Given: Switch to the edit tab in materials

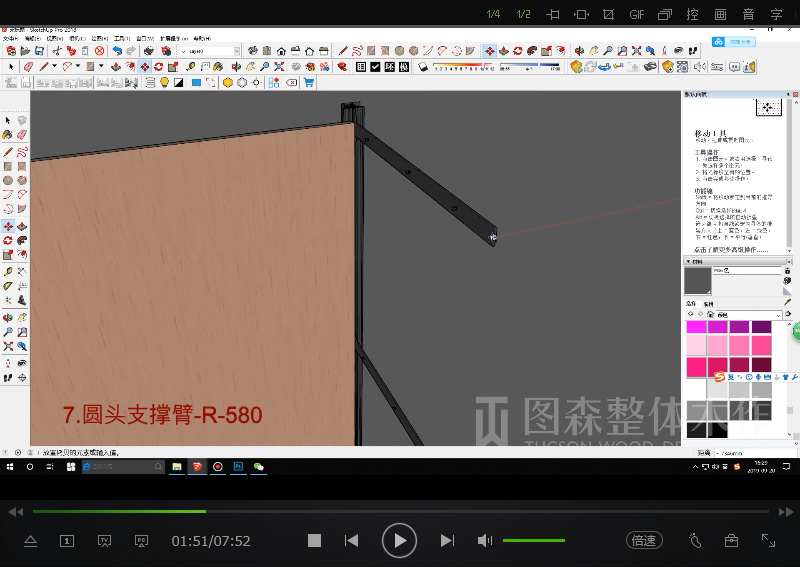Looking at the screenshot, I should (708, 303).
